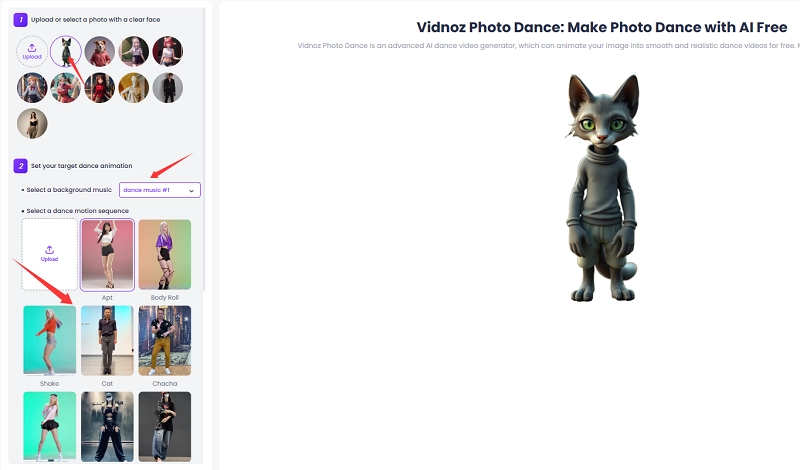
Task: Select dancer in gray jeans thumbnail
Action: point(165,427)
